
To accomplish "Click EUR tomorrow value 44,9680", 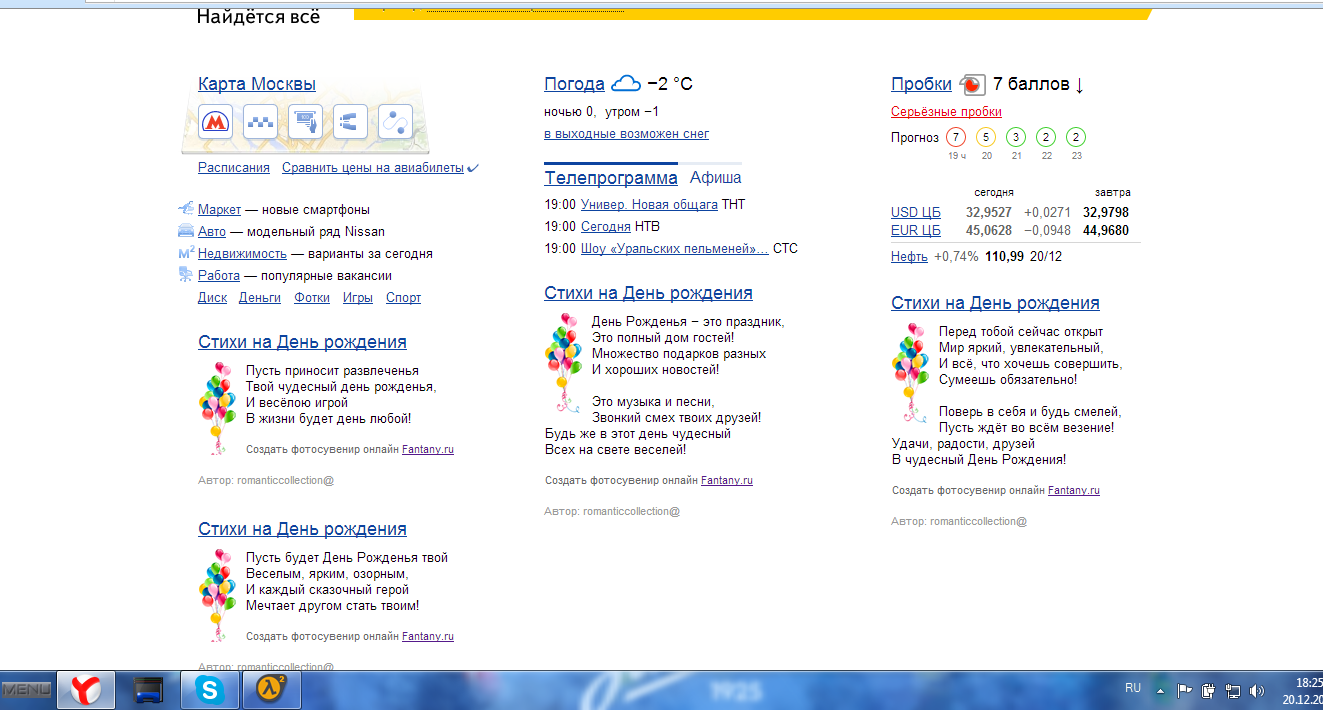I will [x=1106, y=231].
